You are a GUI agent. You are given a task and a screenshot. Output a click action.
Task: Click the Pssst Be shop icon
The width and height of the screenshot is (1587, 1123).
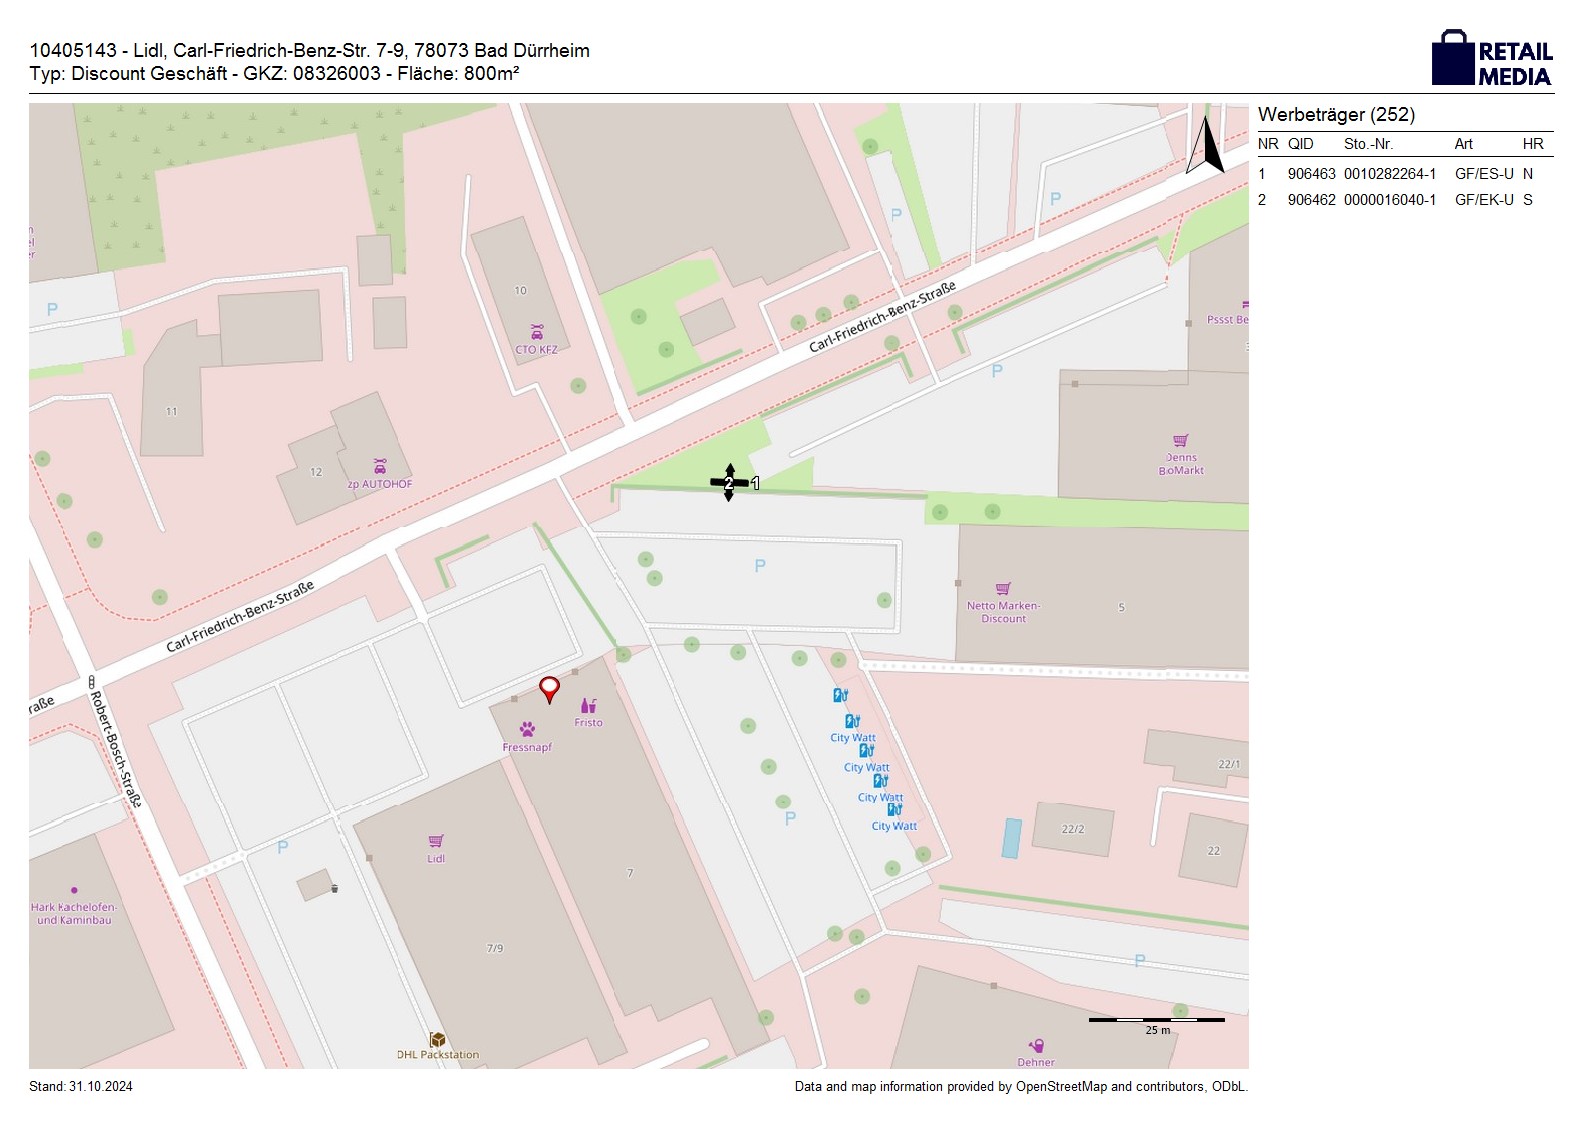pos(1244,305)
